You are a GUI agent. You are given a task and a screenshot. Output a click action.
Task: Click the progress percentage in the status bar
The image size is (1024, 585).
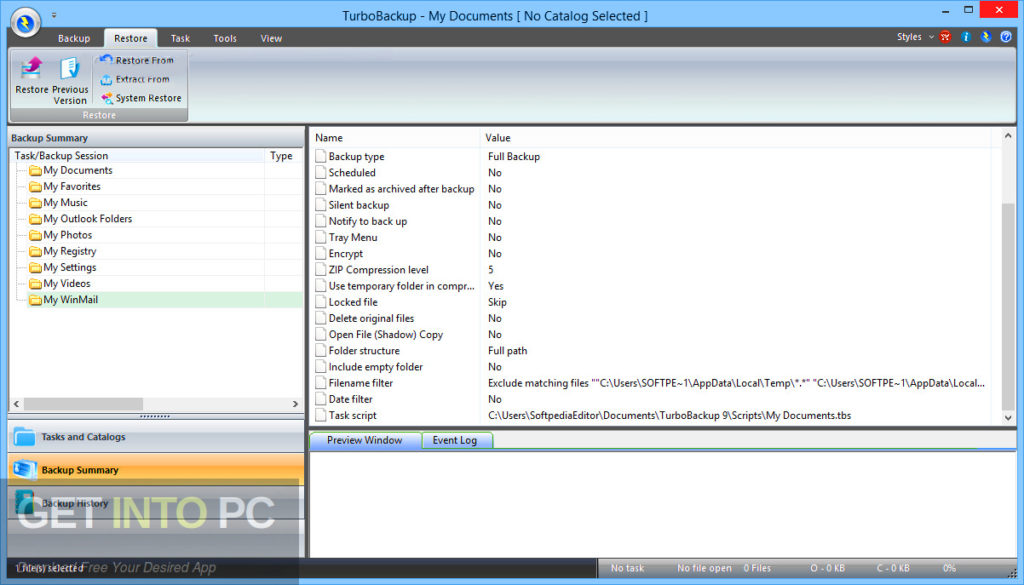[x=948, y=567]
